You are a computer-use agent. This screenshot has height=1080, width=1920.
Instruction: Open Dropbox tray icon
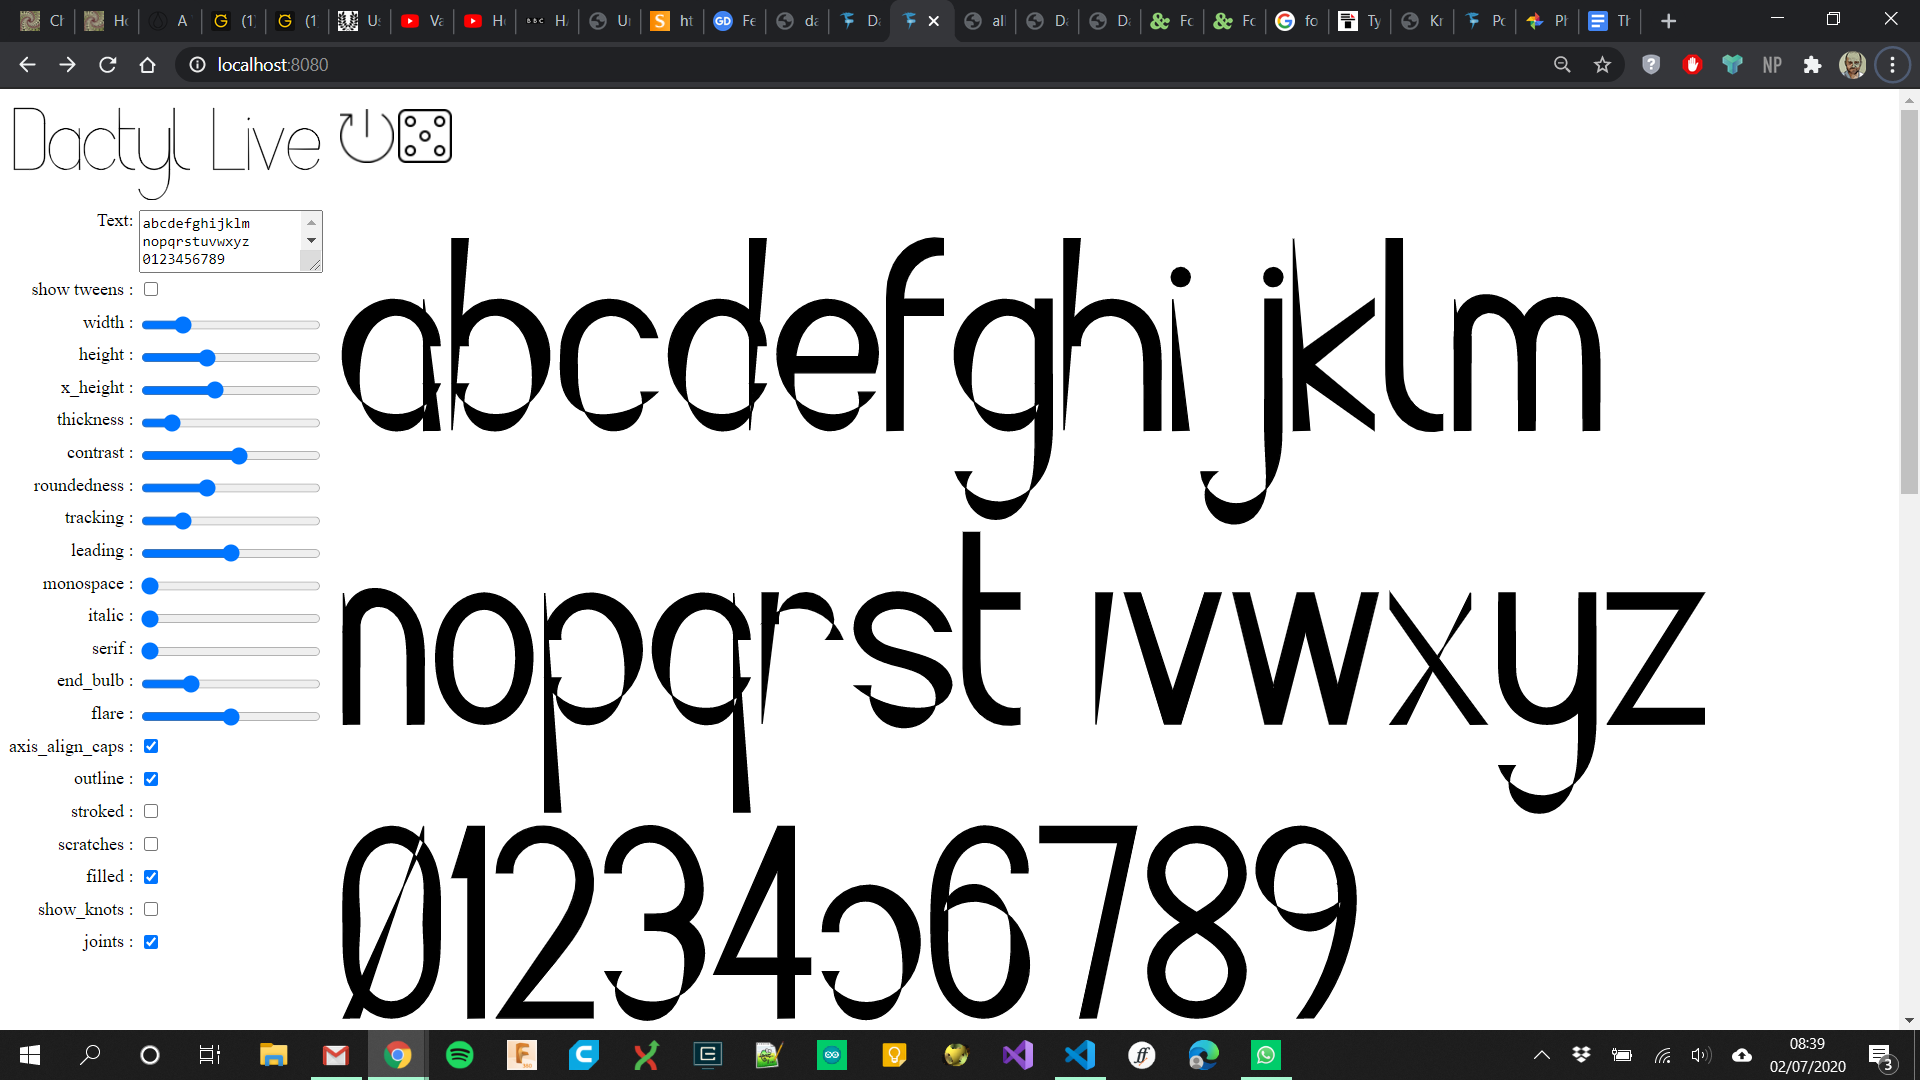tap(1581, 1055)
